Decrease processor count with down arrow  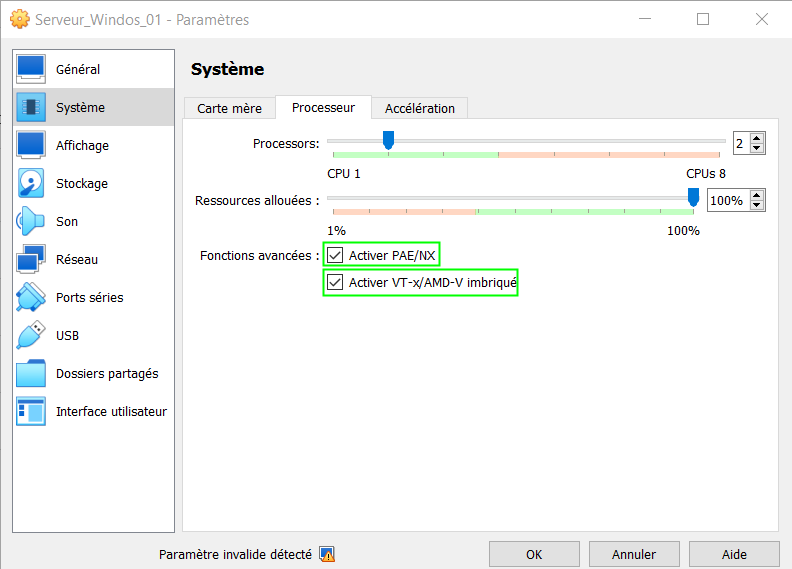click(757, 149)
